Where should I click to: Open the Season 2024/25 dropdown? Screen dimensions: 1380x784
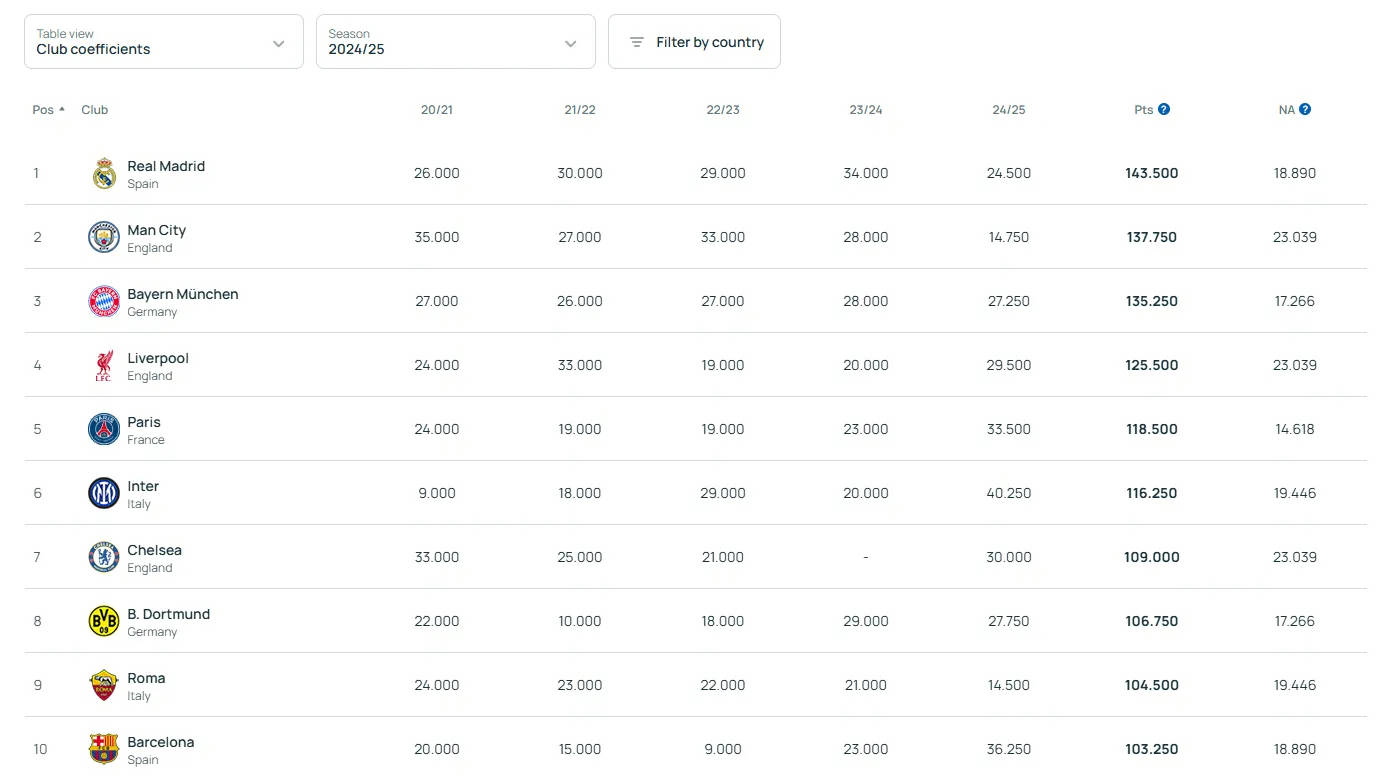point(456,41)
